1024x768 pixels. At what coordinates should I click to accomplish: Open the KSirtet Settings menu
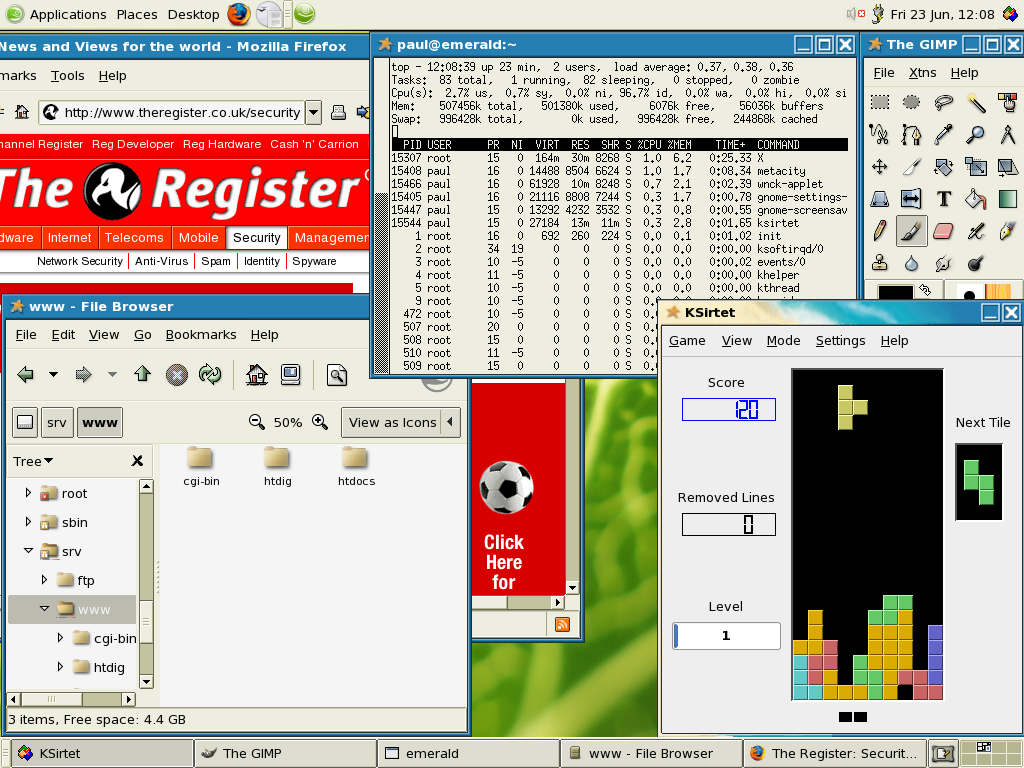pos(840,340)
